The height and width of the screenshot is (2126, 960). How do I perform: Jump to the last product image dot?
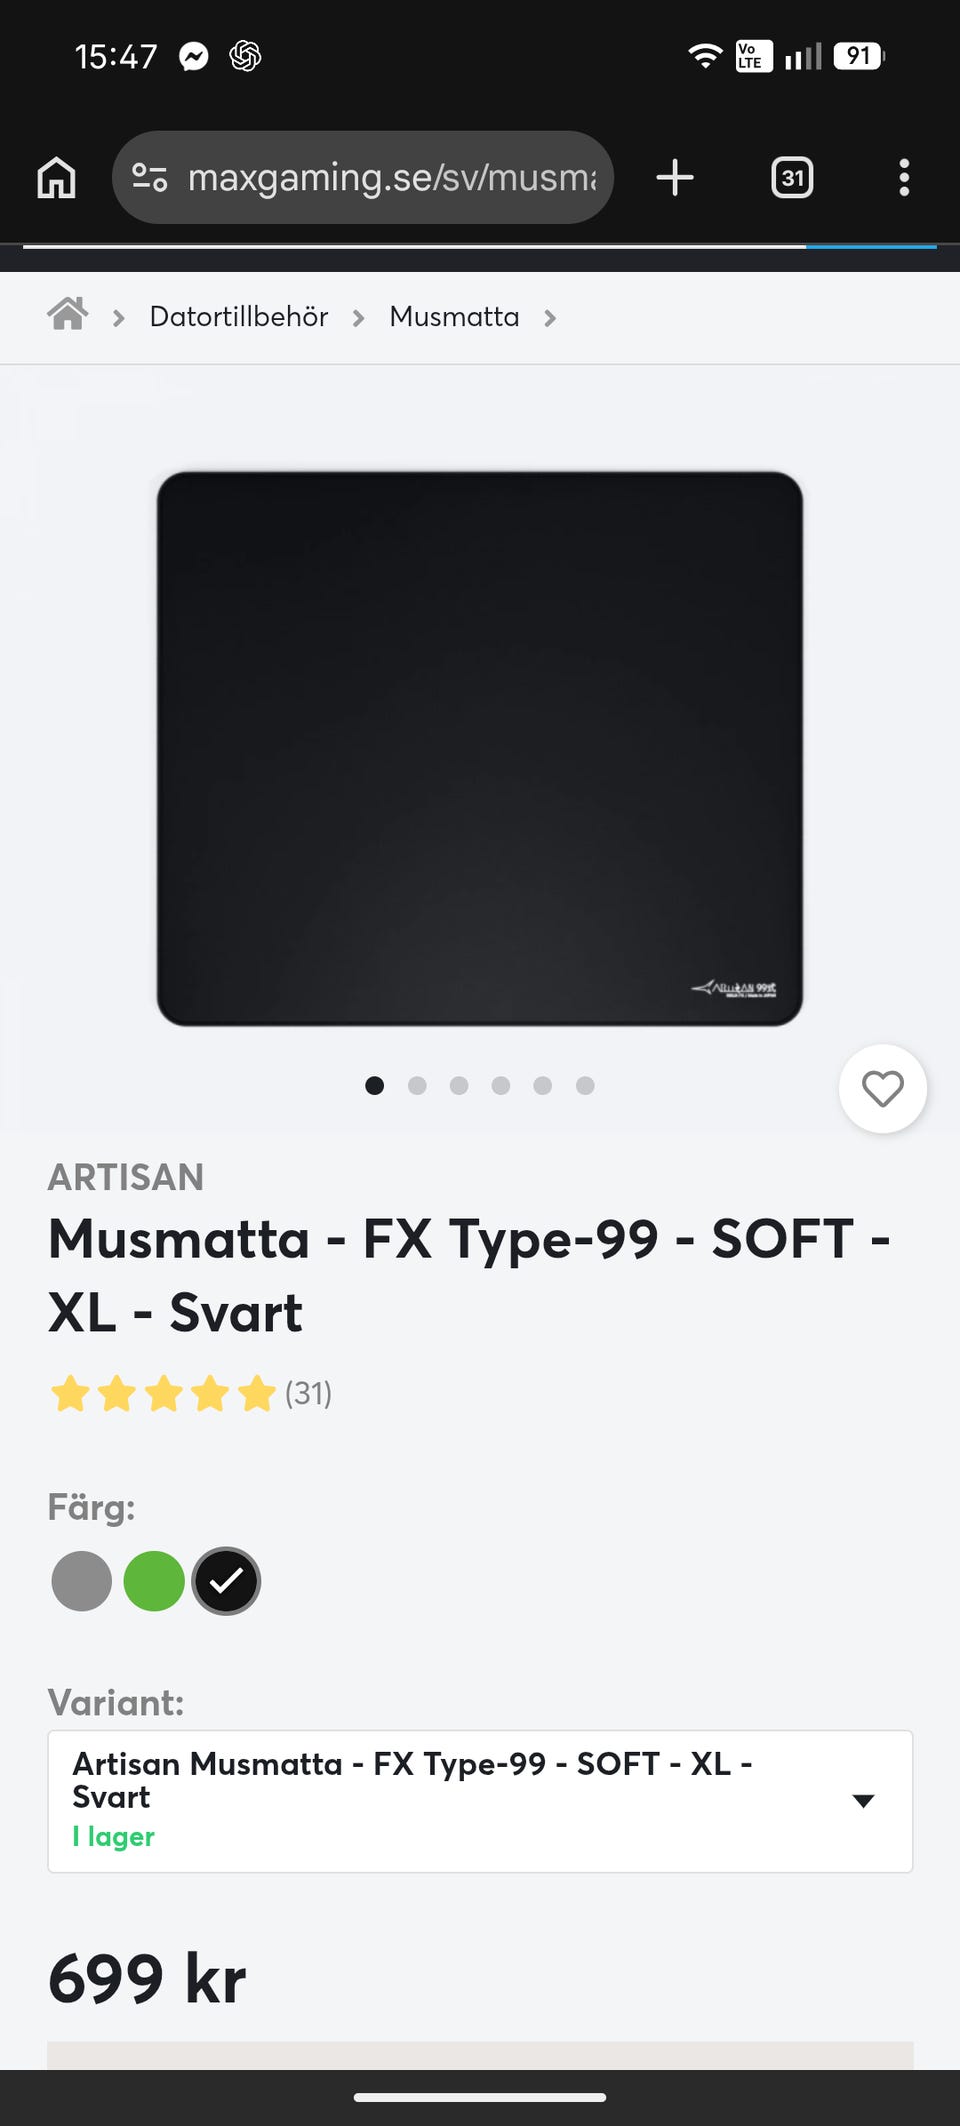585,1086
